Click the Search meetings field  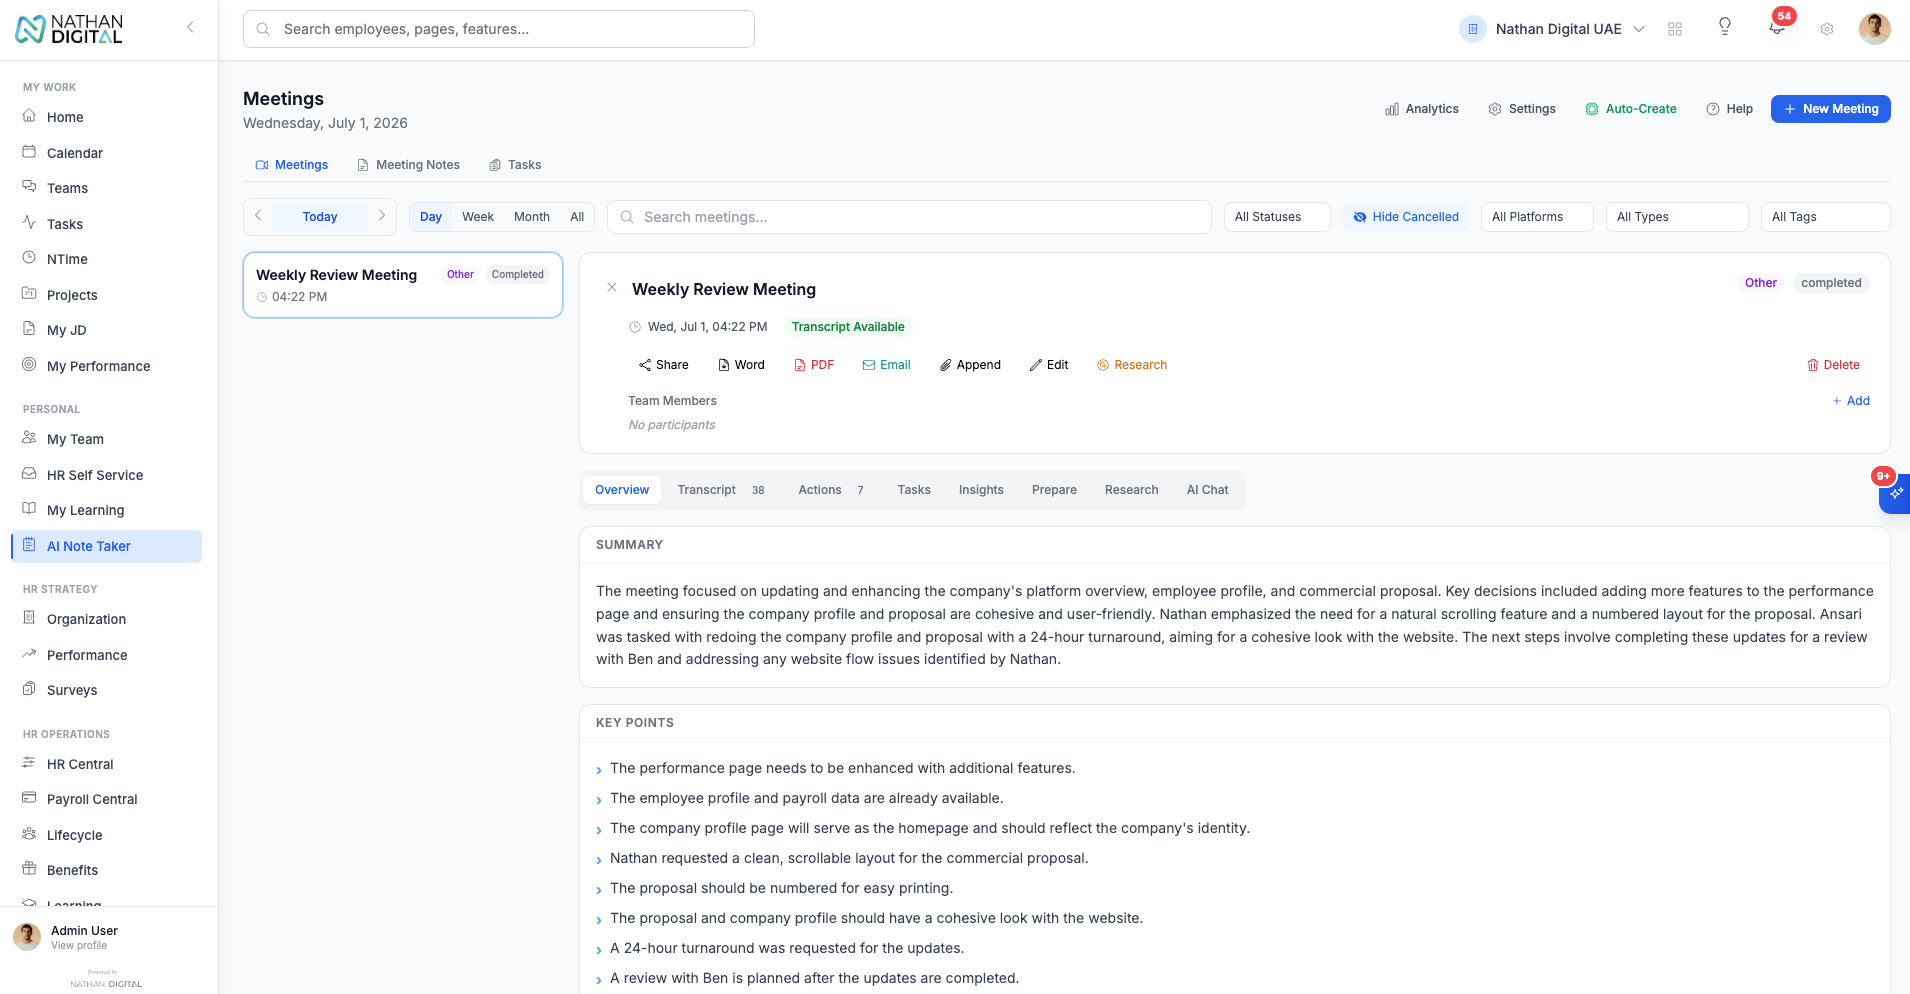909,217
